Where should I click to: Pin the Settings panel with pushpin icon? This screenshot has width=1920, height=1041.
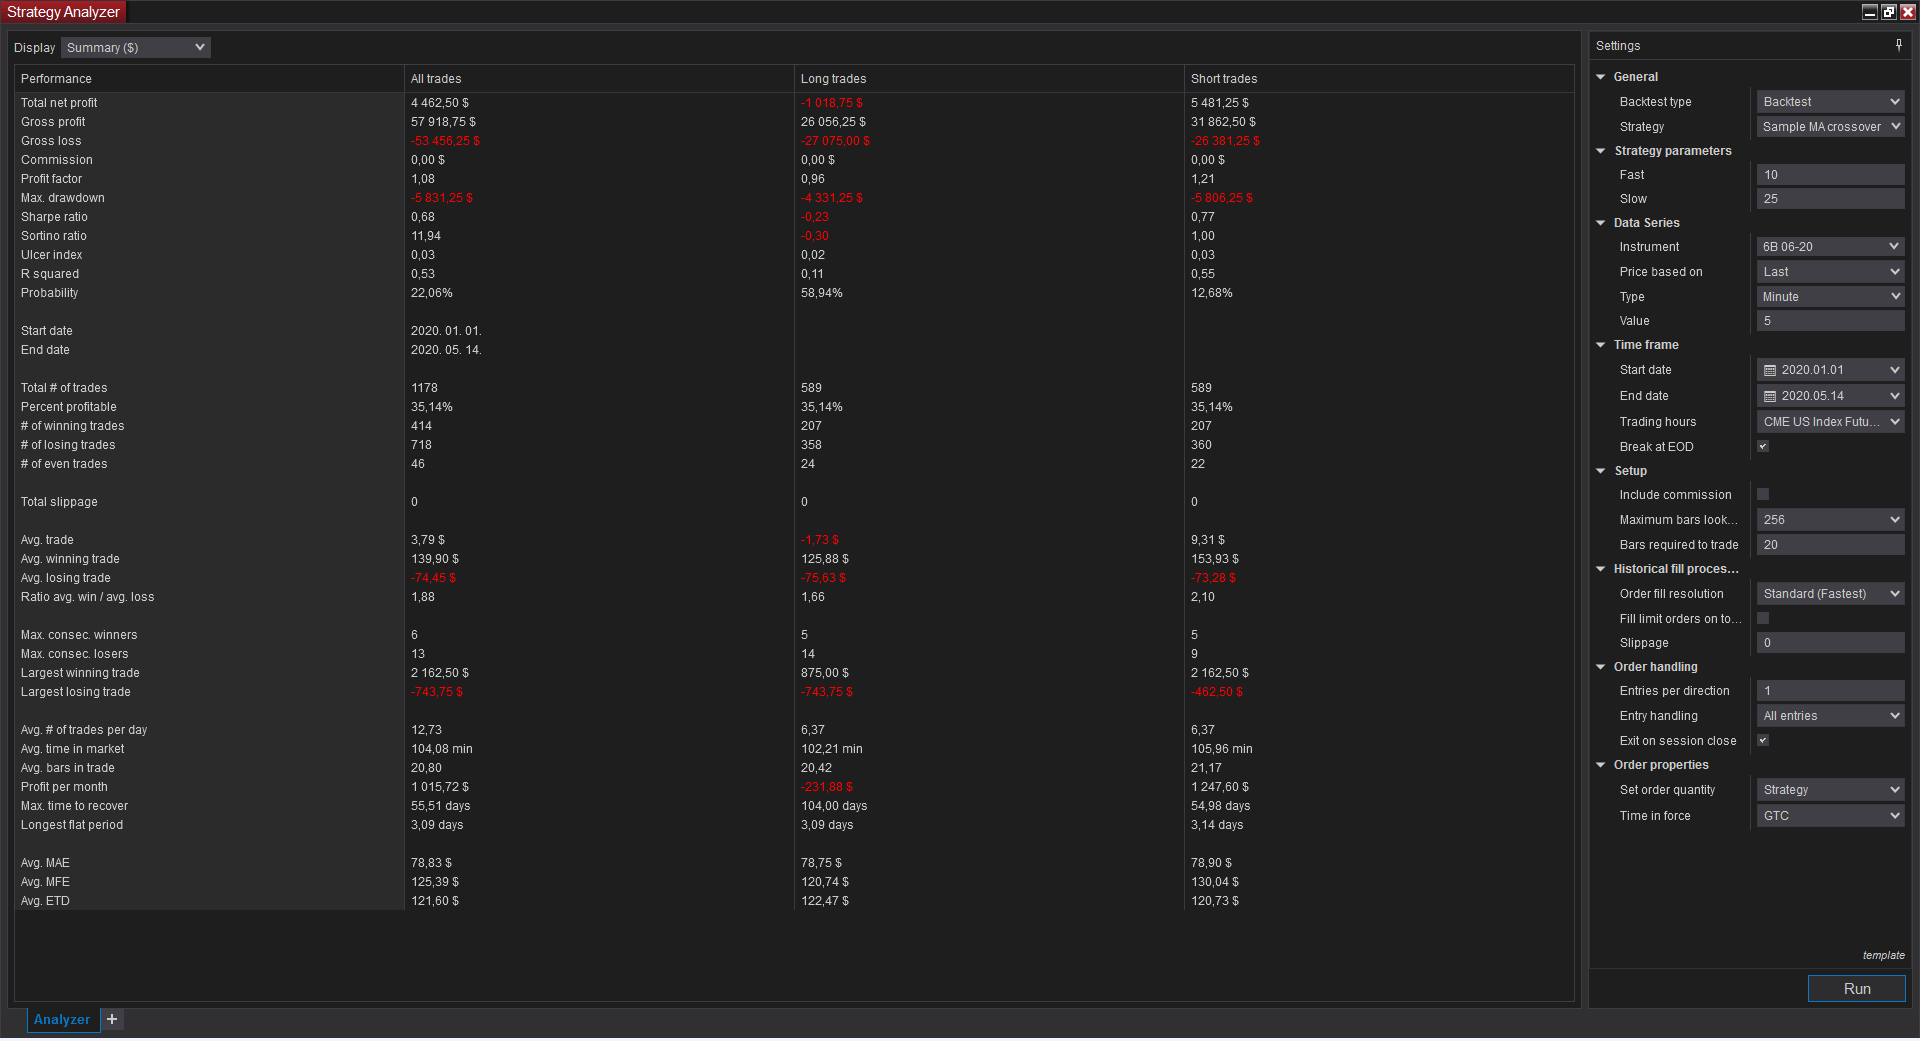coord(1898,45)
